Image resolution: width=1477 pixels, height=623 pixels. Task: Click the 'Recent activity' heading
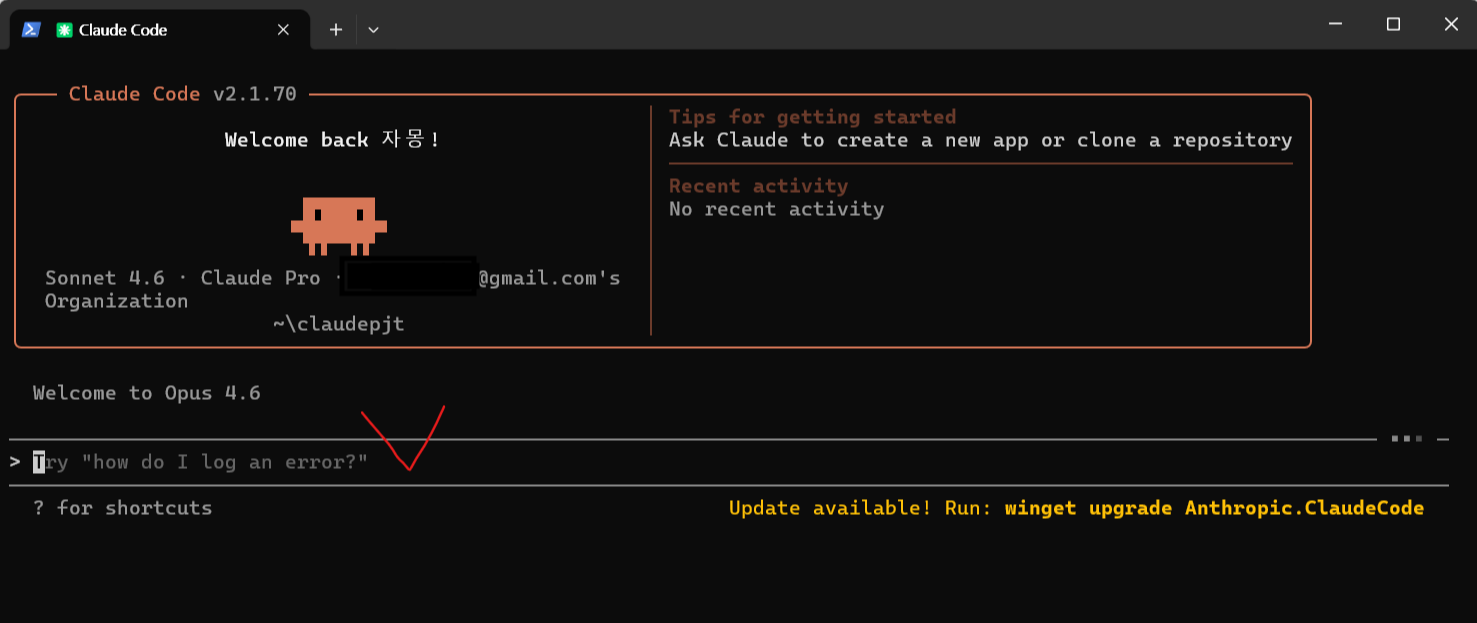pos(758,186)
